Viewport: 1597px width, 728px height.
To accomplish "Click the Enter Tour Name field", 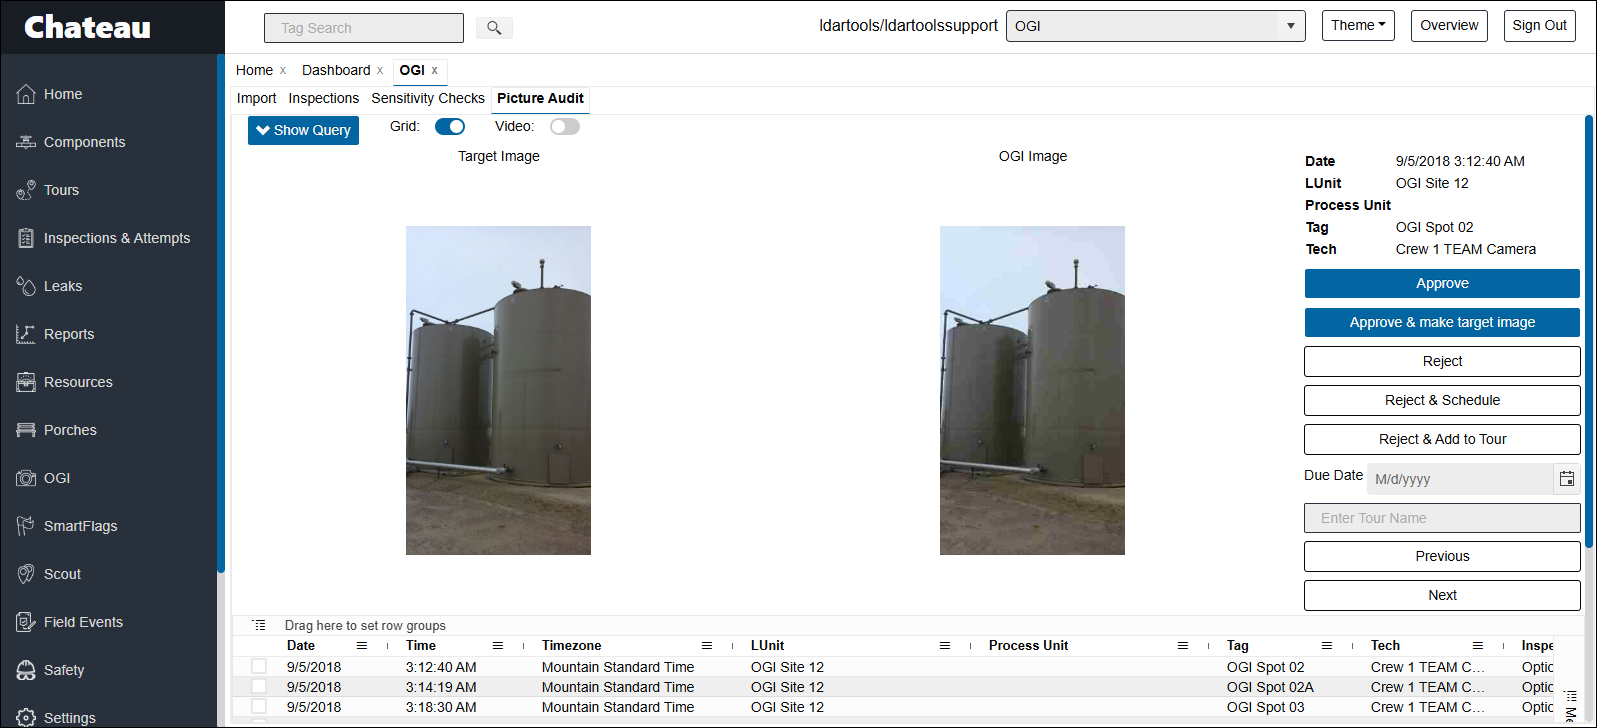I will tap(1441, 518).
